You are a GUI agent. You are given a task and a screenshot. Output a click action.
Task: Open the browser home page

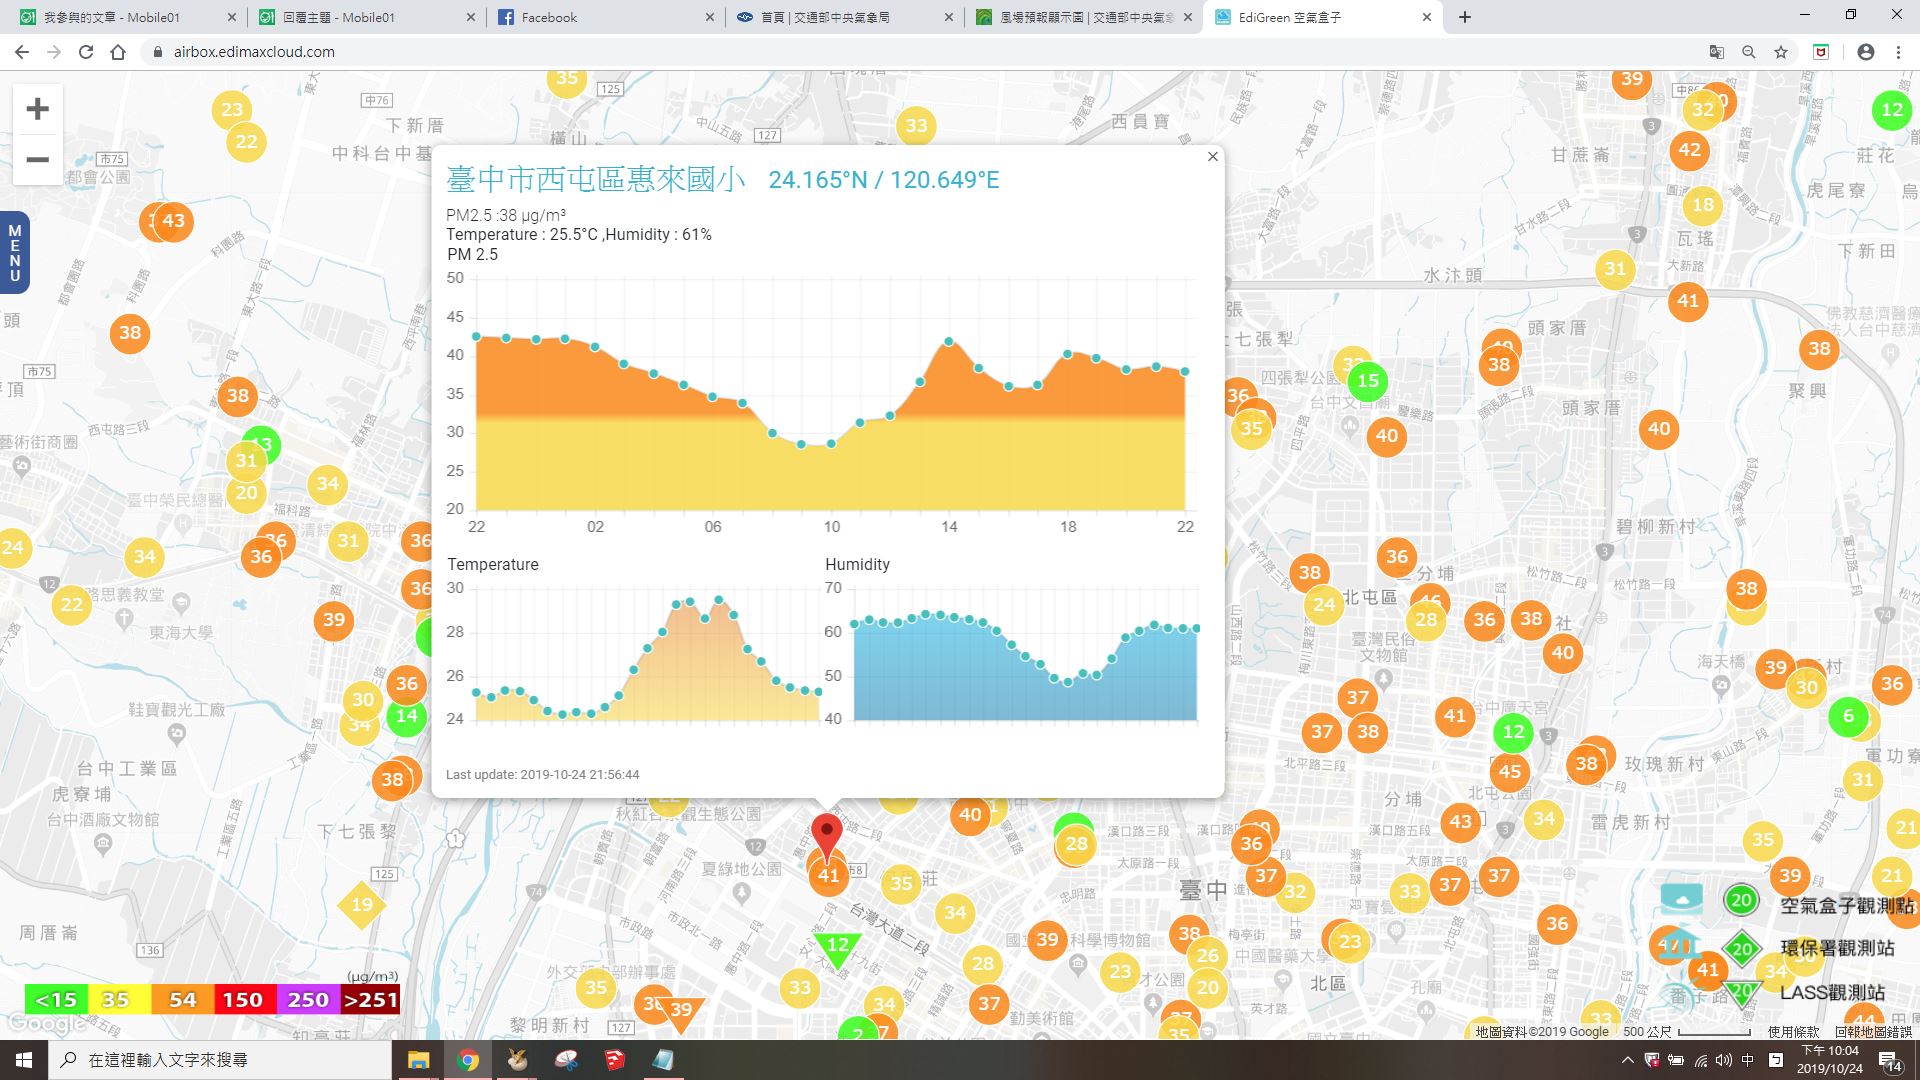[118, 52]
